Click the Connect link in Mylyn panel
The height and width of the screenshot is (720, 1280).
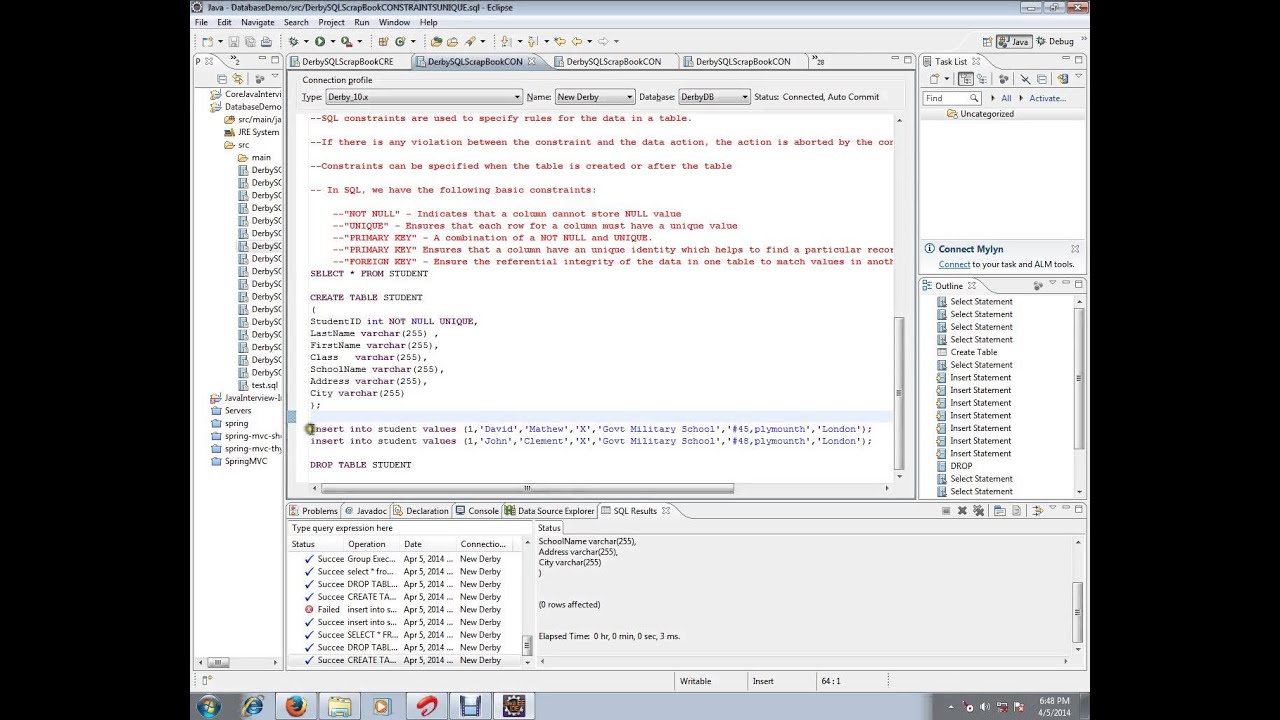[954, 265]
